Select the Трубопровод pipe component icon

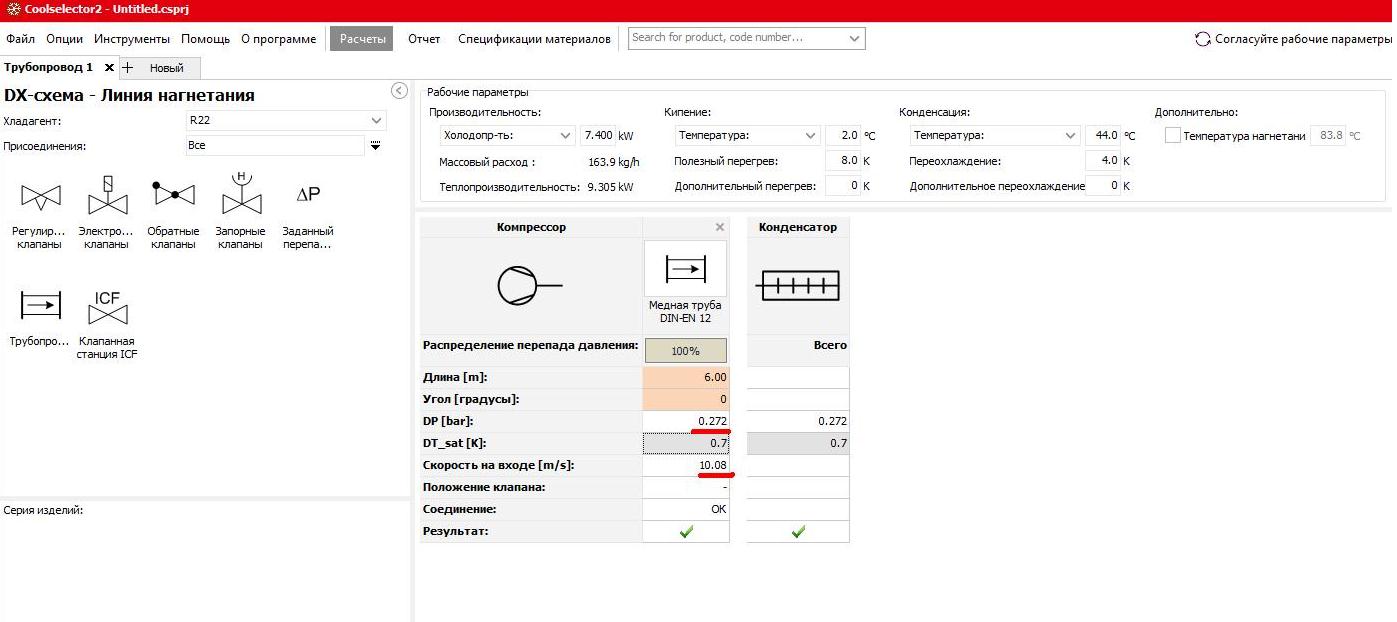click(x=40, y=304)
